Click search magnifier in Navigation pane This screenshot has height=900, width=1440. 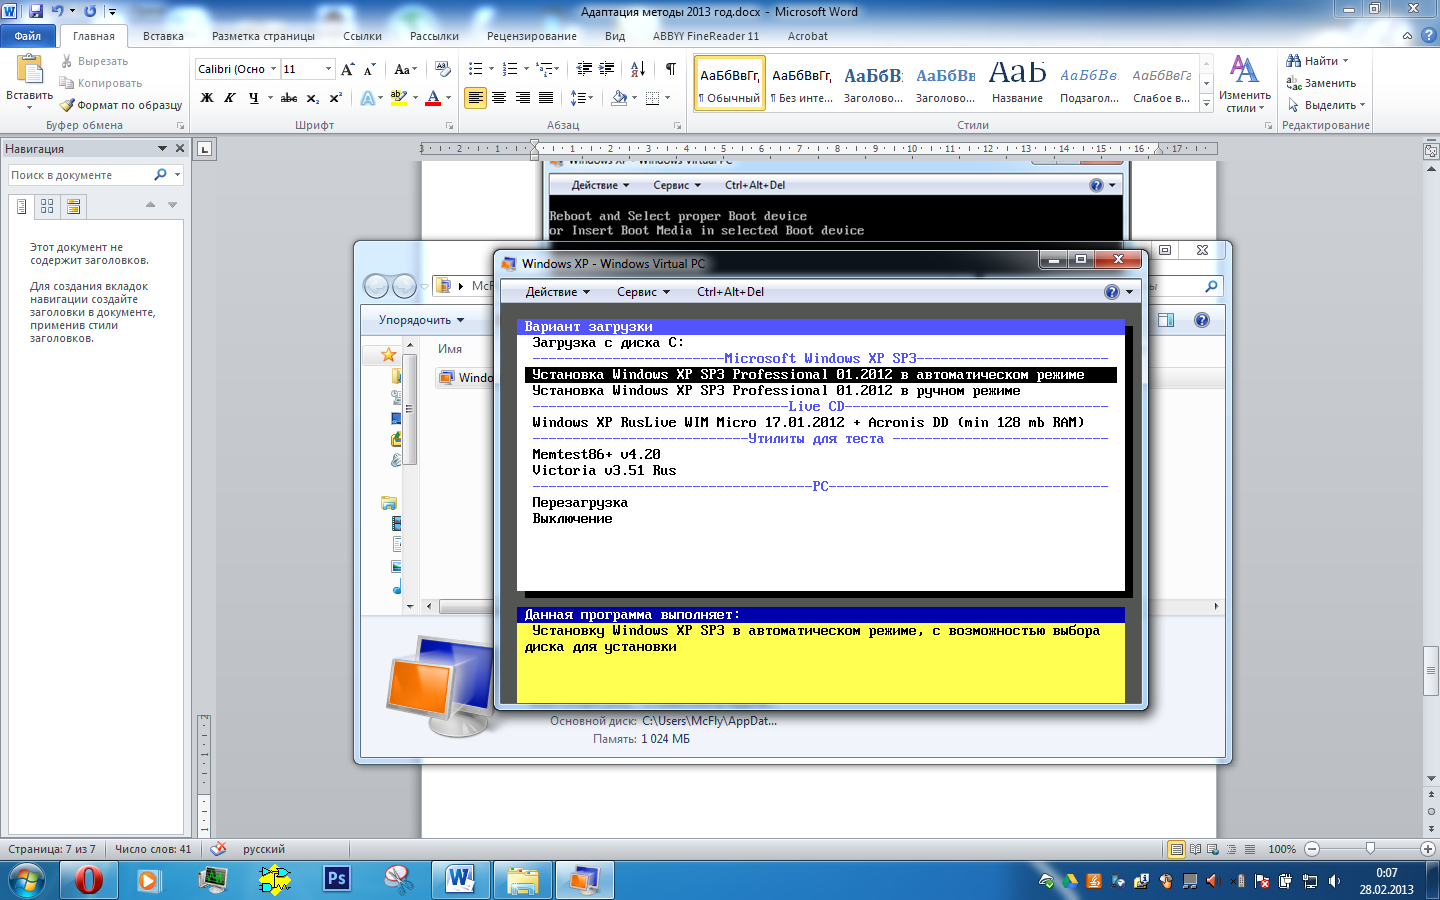pos(160,175)
